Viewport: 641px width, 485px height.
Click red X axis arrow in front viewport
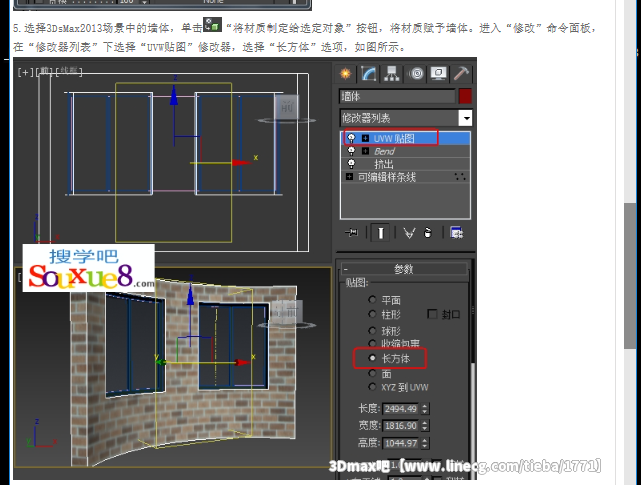[241, 162]
